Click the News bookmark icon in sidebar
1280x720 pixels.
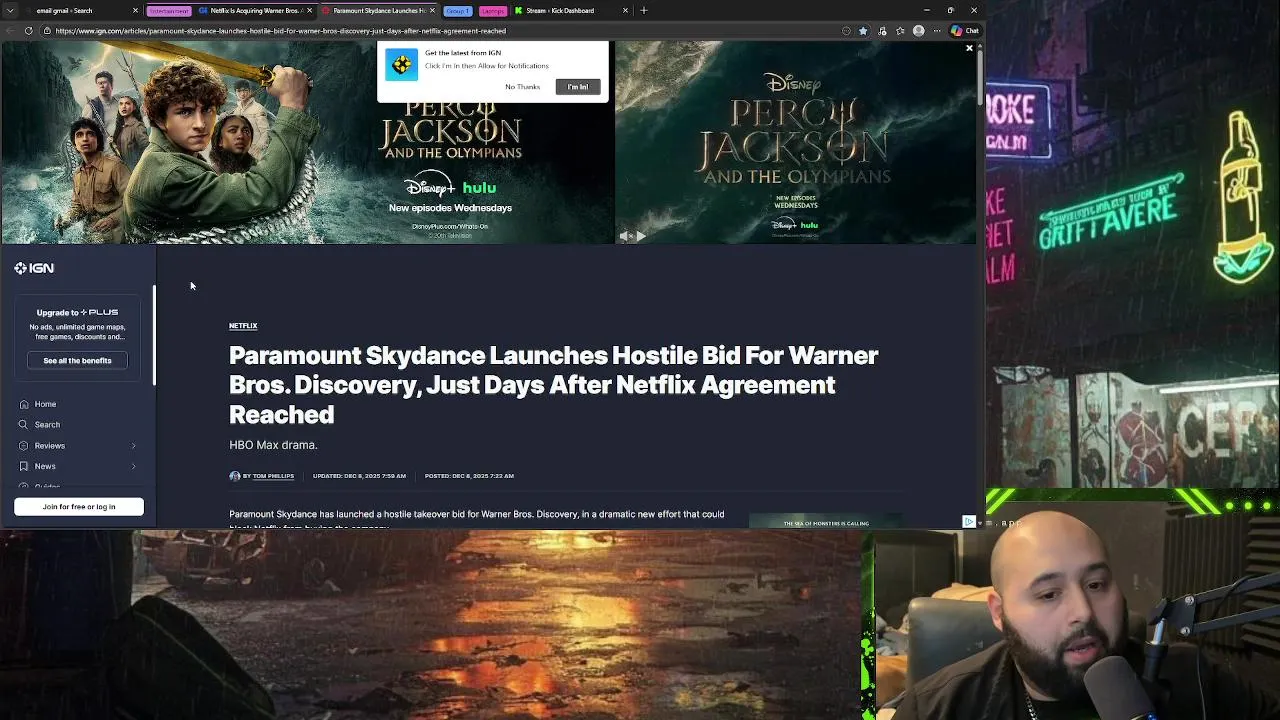(24, 466)
